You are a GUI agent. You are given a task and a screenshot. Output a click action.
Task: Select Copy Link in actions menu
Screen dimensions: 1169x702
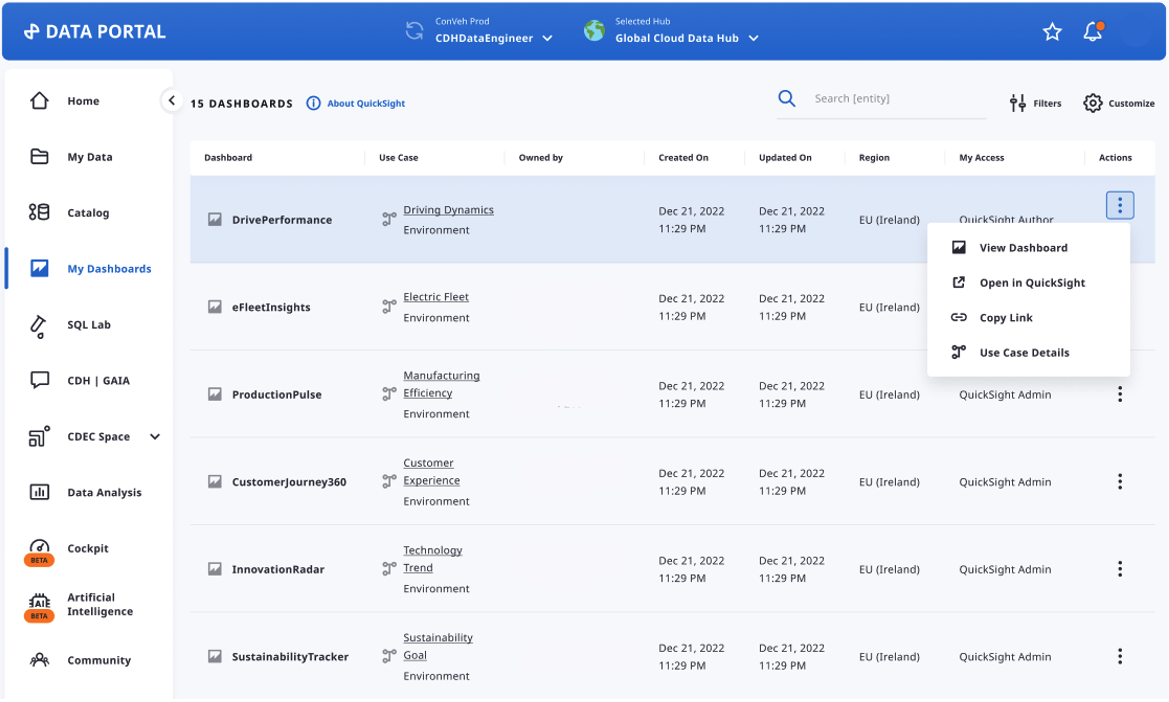pyautogui.click(x=1005, y=318)
